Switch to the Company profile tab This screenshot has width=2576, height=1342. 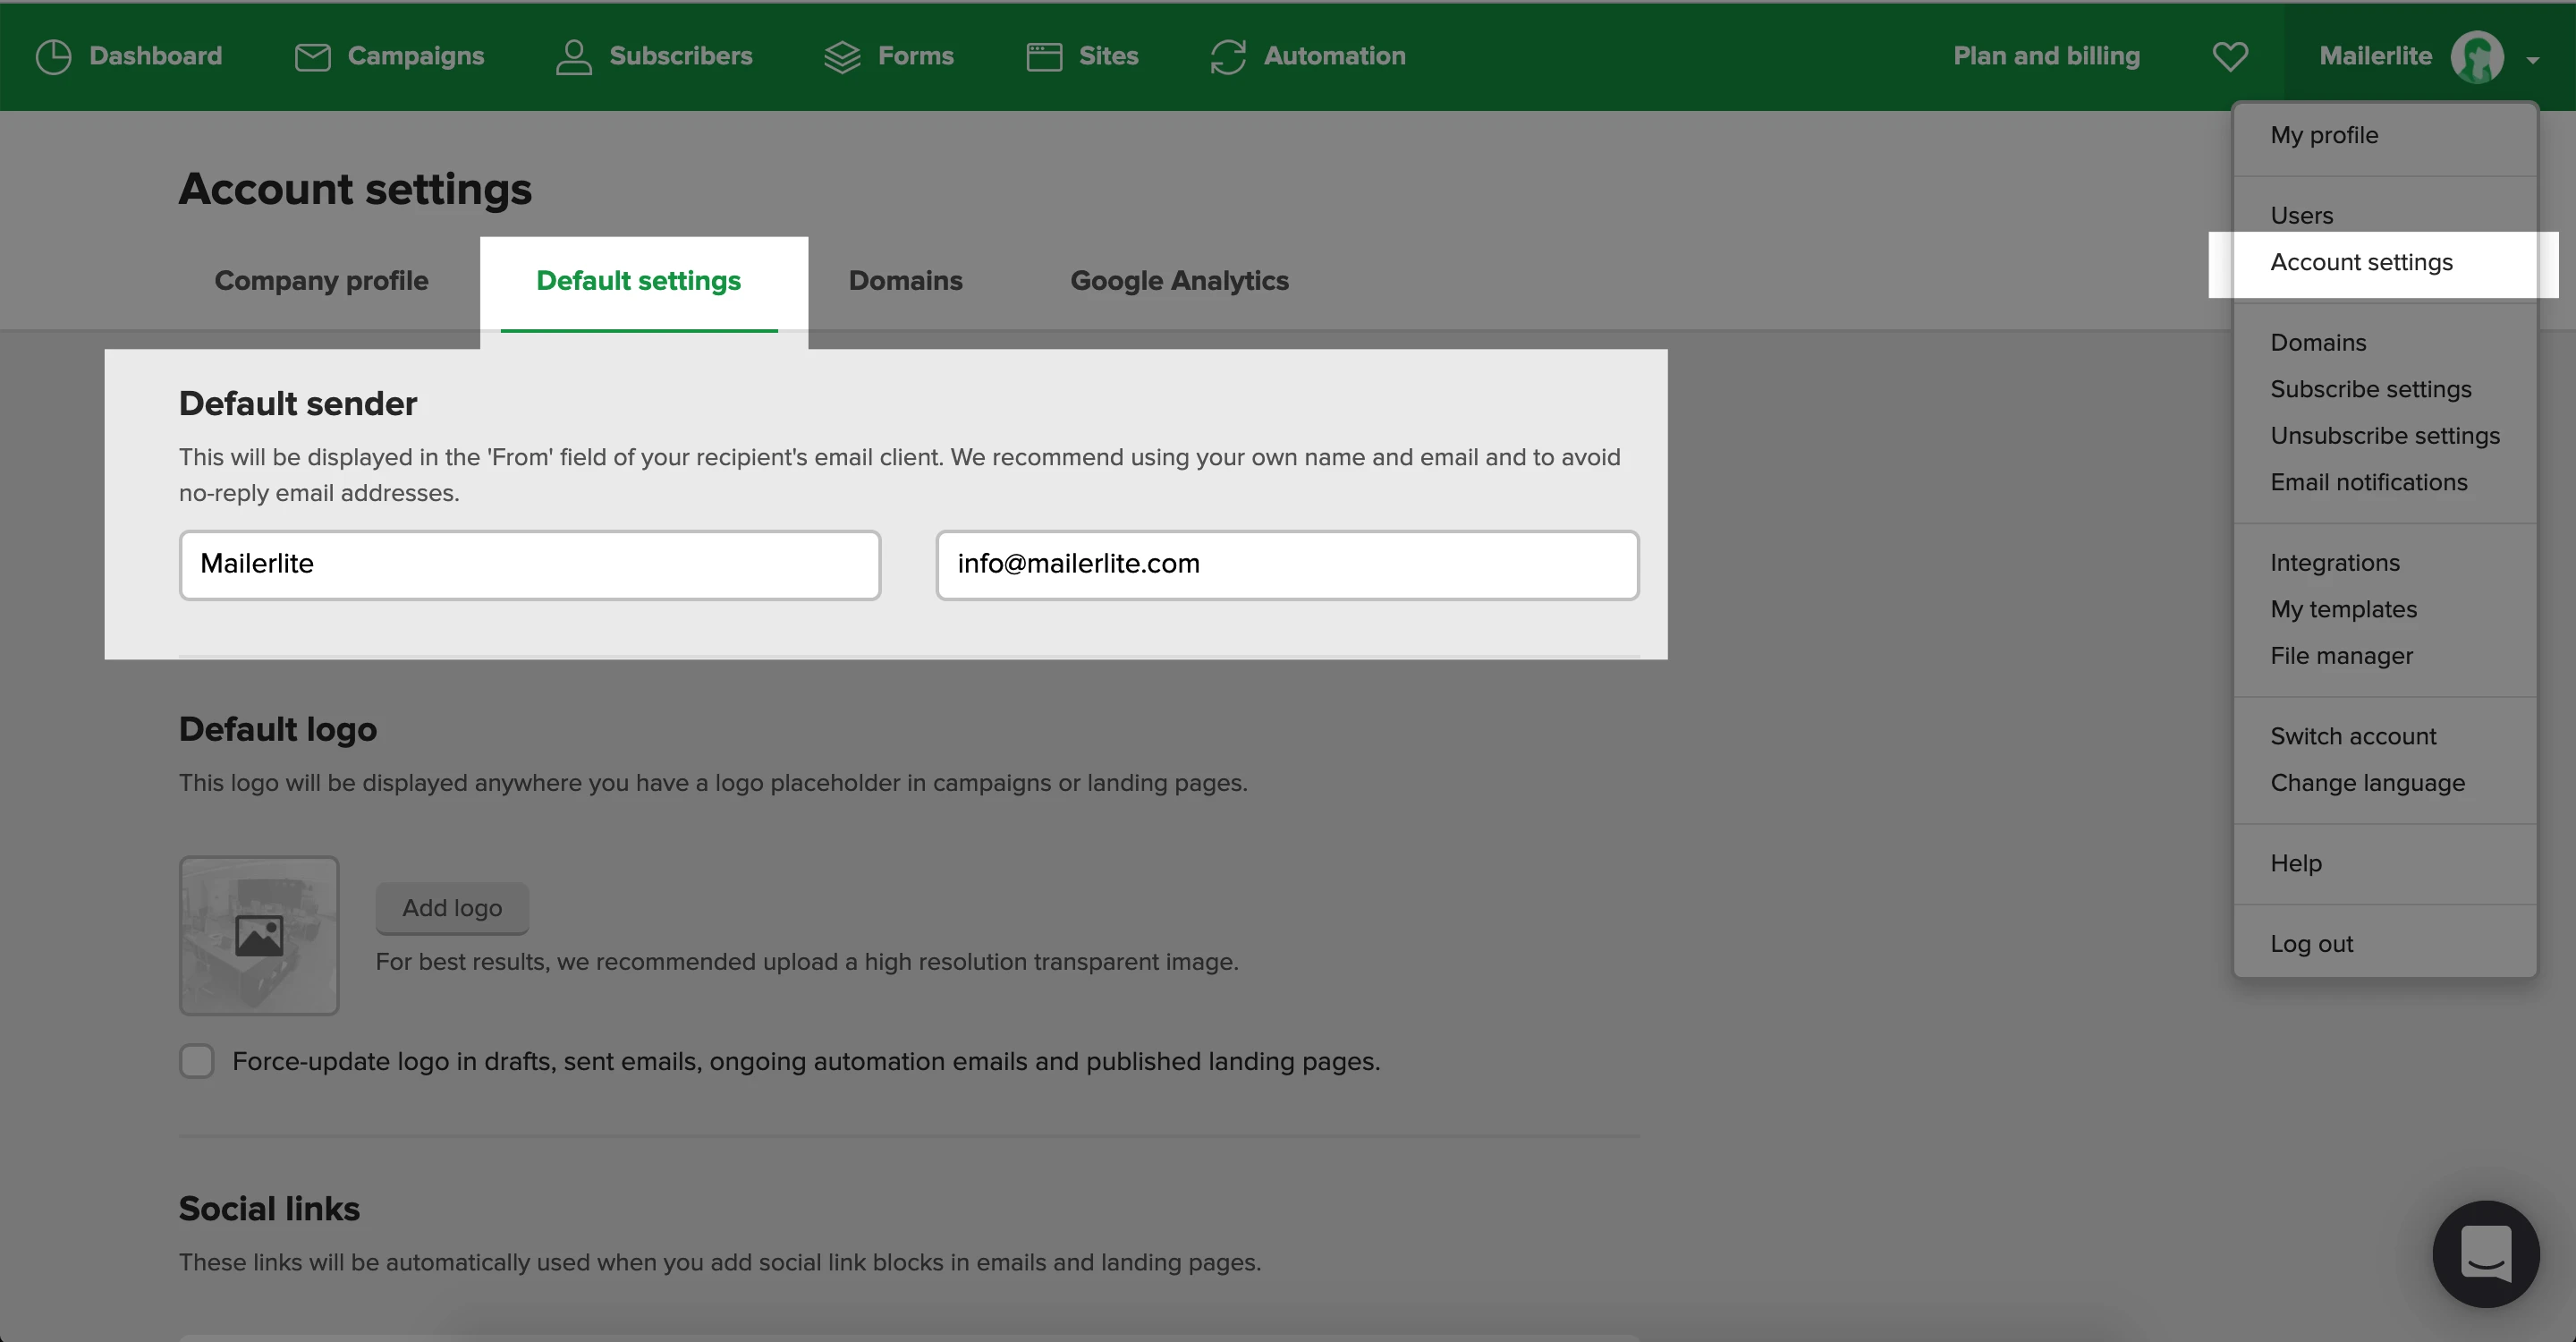tap(321, 281)
